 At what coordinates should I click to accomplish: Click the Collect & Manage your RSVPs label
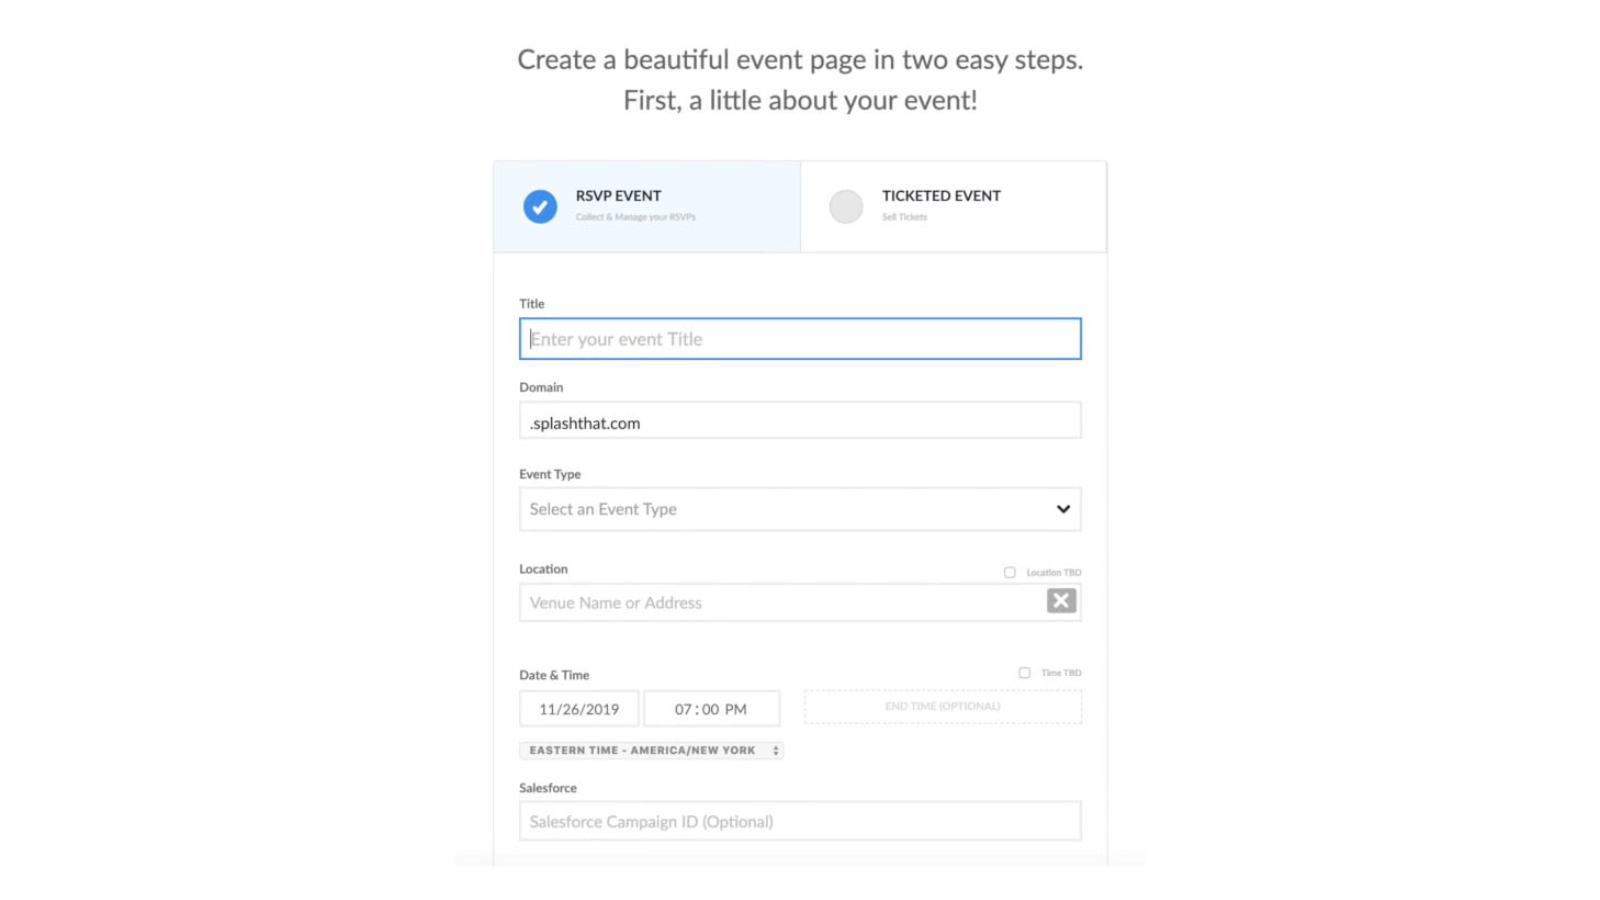tap(634, 216)
